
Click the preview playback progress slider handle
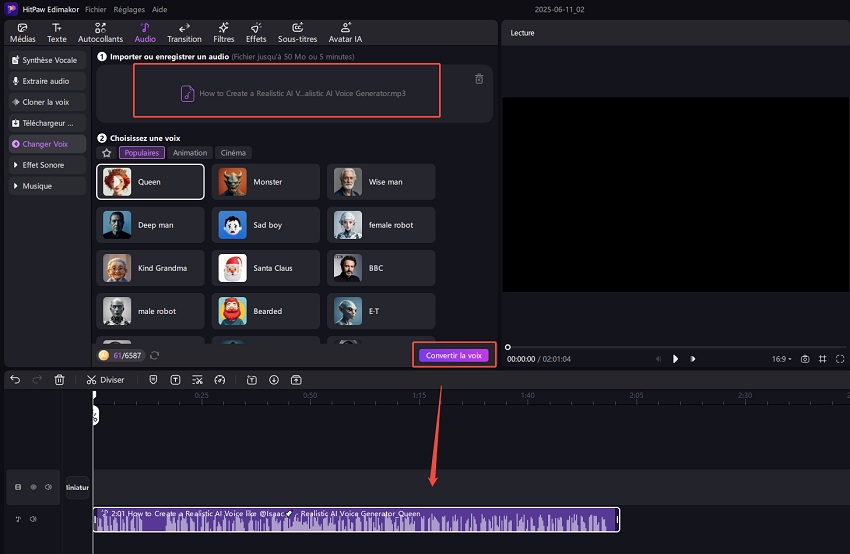coord(508,347)
